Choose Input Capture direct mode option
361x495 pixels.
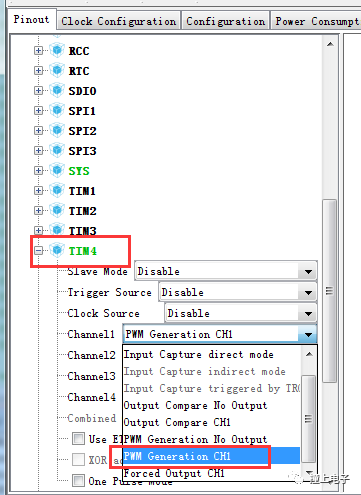(x=212, y=354)
